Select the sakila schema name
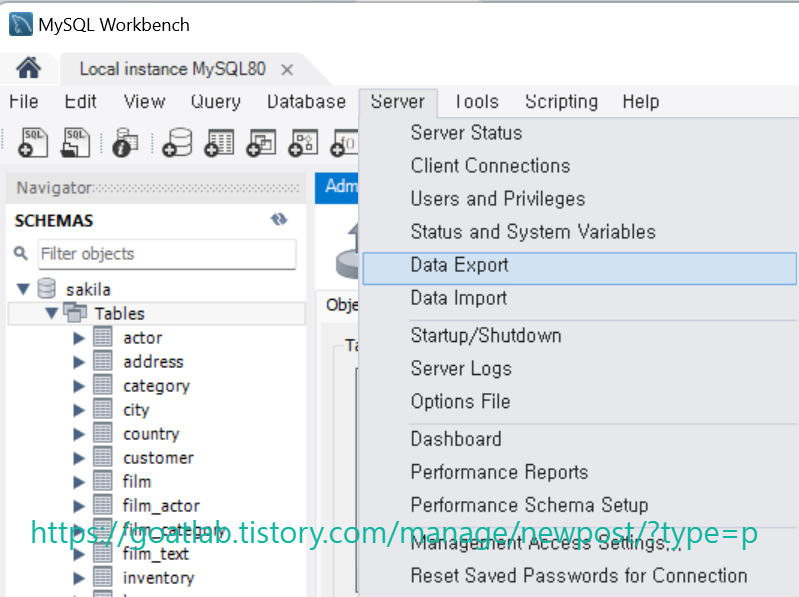The image size is (799, 597). 88,289
